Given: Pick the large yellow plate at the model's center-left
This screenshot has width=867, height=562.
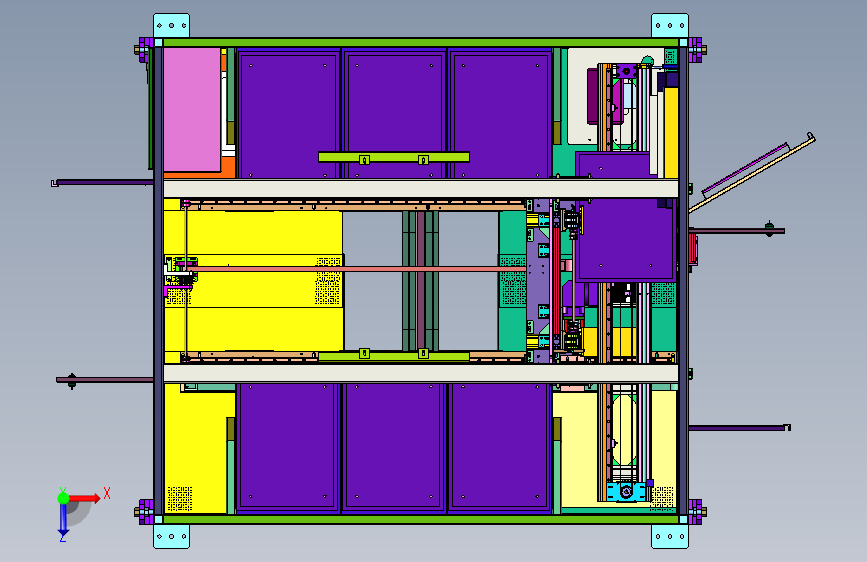Looking at the screenshot, I should 254,280.
